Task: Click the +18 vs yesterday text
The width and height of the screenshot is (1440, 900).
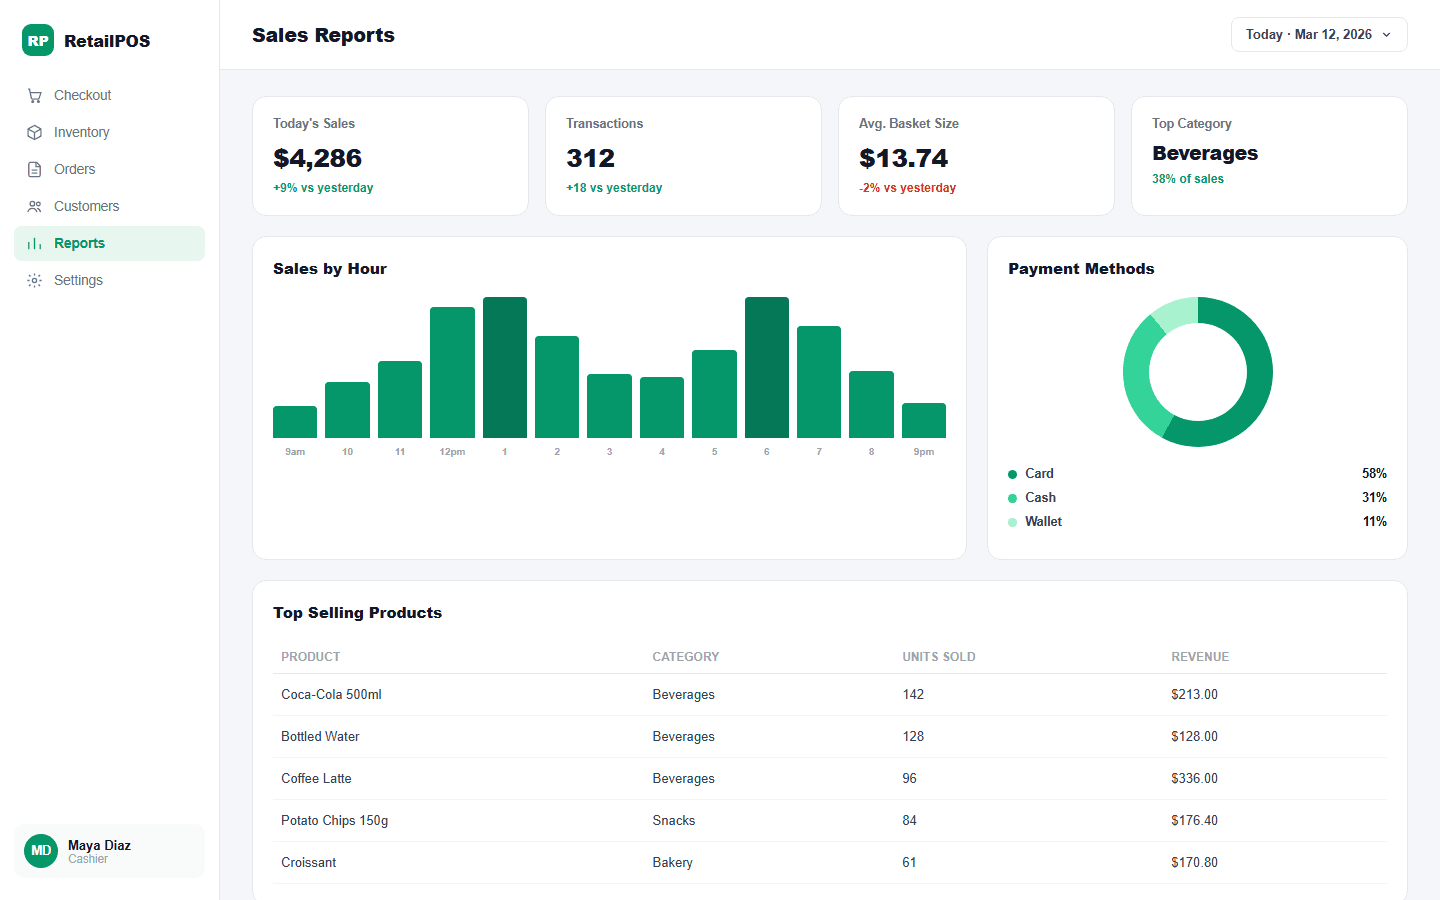Action: point(614,188)
